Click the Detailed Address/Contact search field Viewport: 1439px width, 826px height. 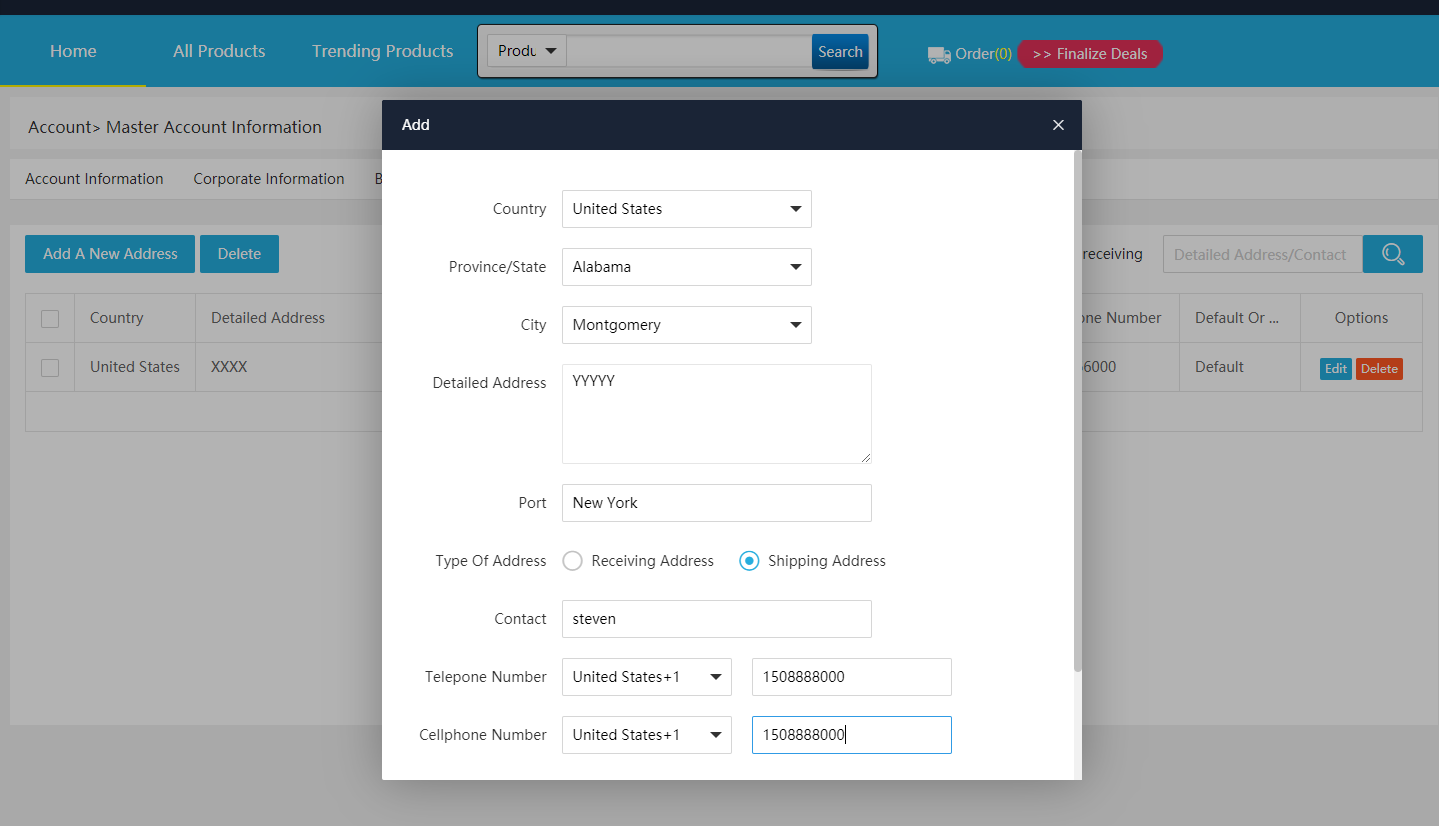pyautogui.click(x=1263, y=254)
